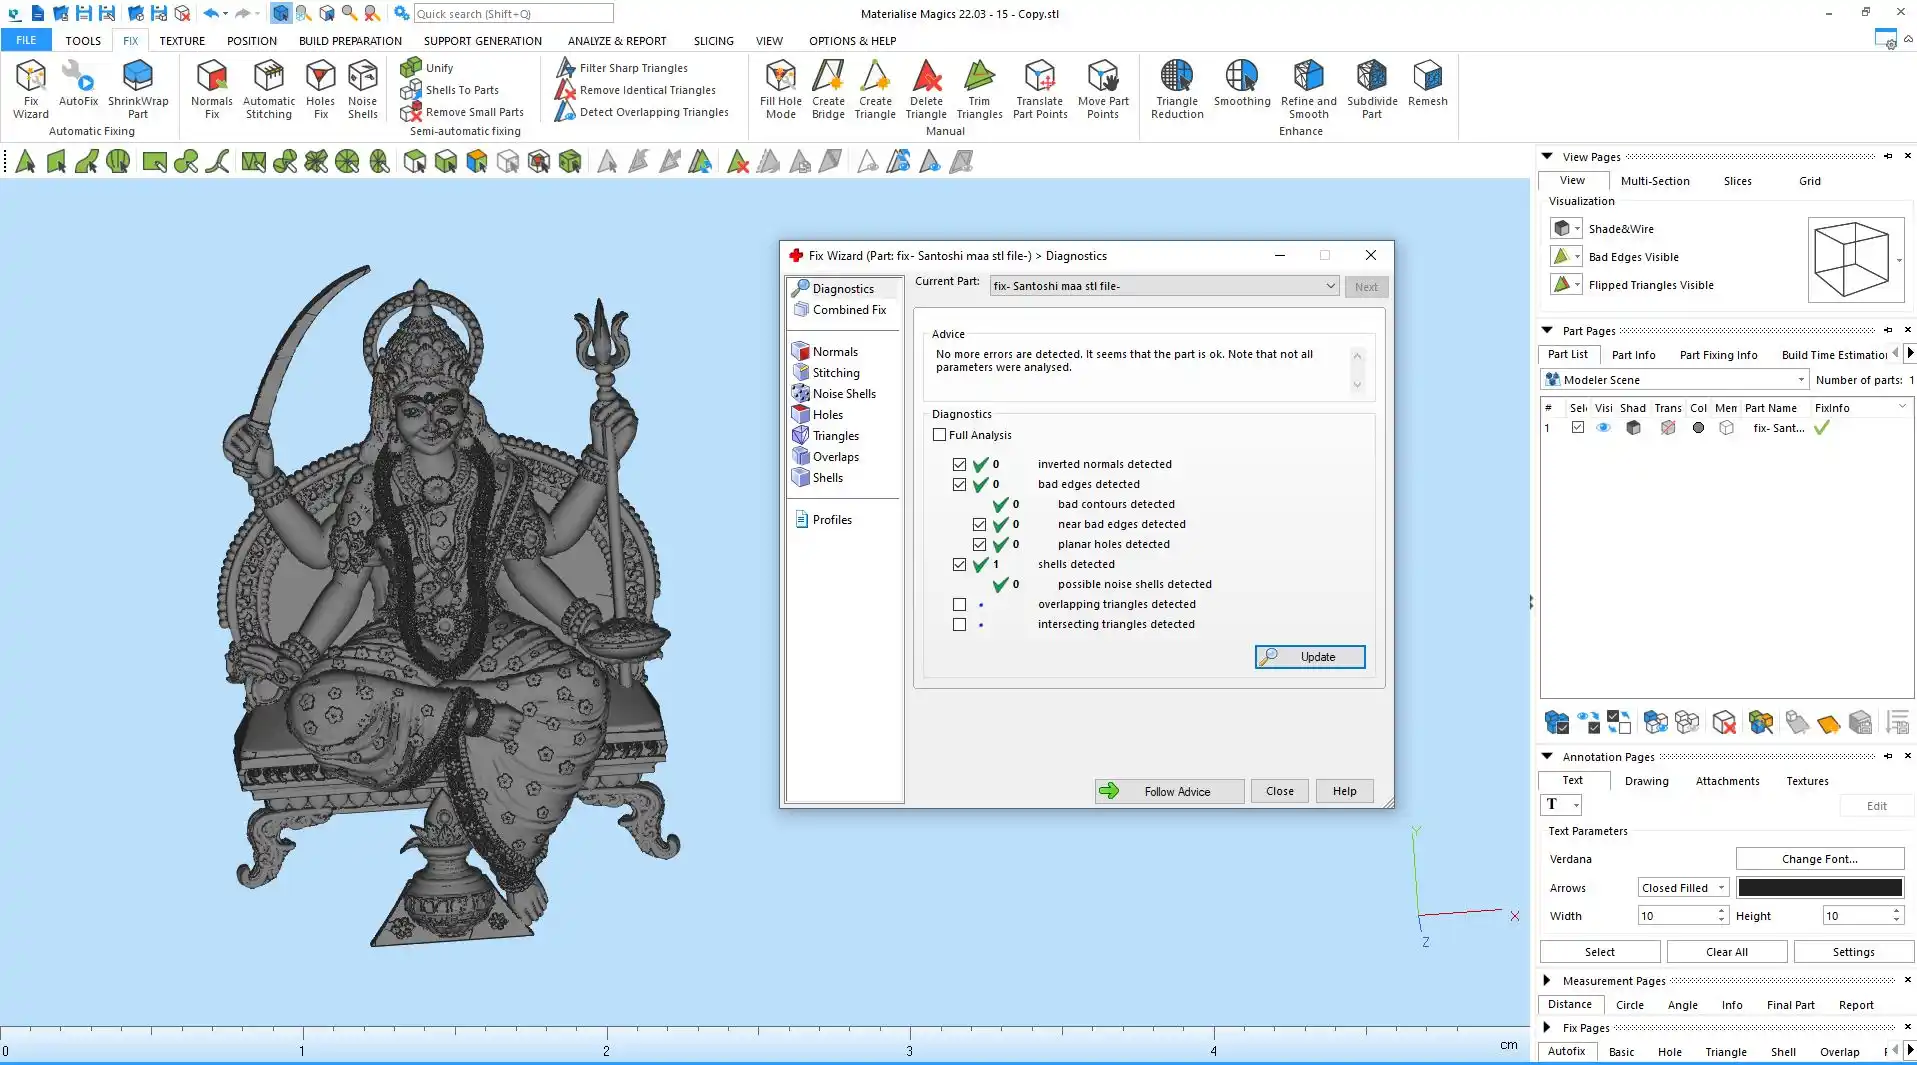Screen dimensions: 1917x1065
Task: Choose the Delete Triangle tool
Action: pos(926,88)
